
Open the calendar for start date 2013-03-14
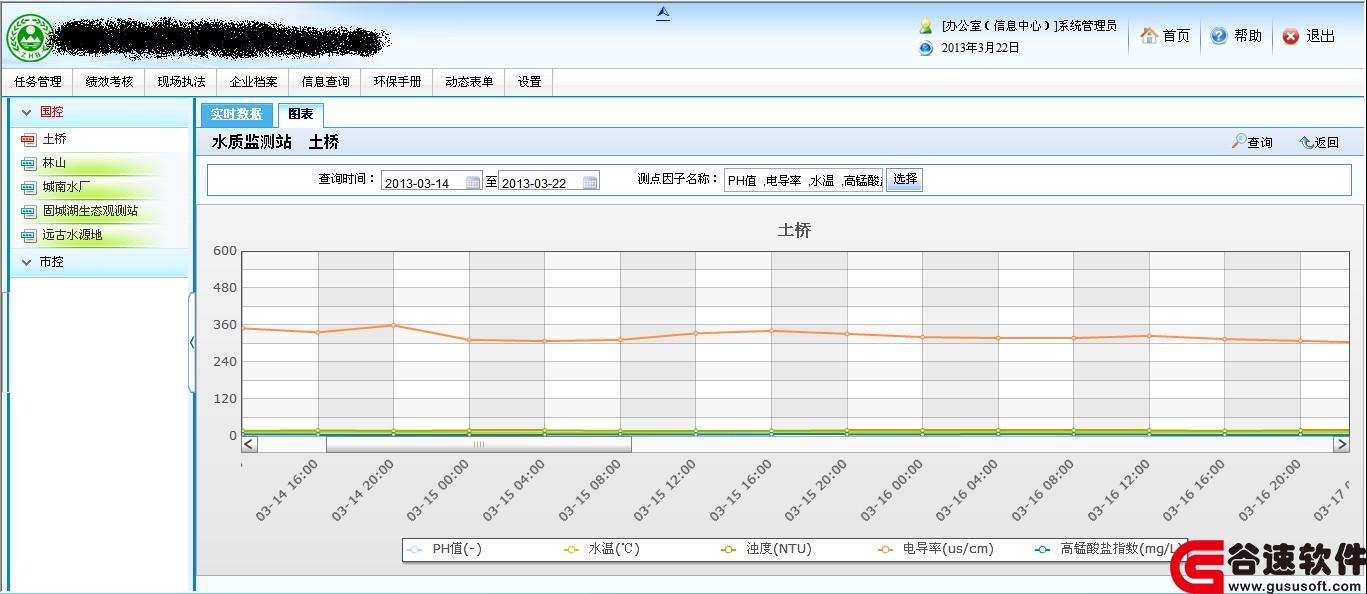pyautogui.click(x=473, y=183)
